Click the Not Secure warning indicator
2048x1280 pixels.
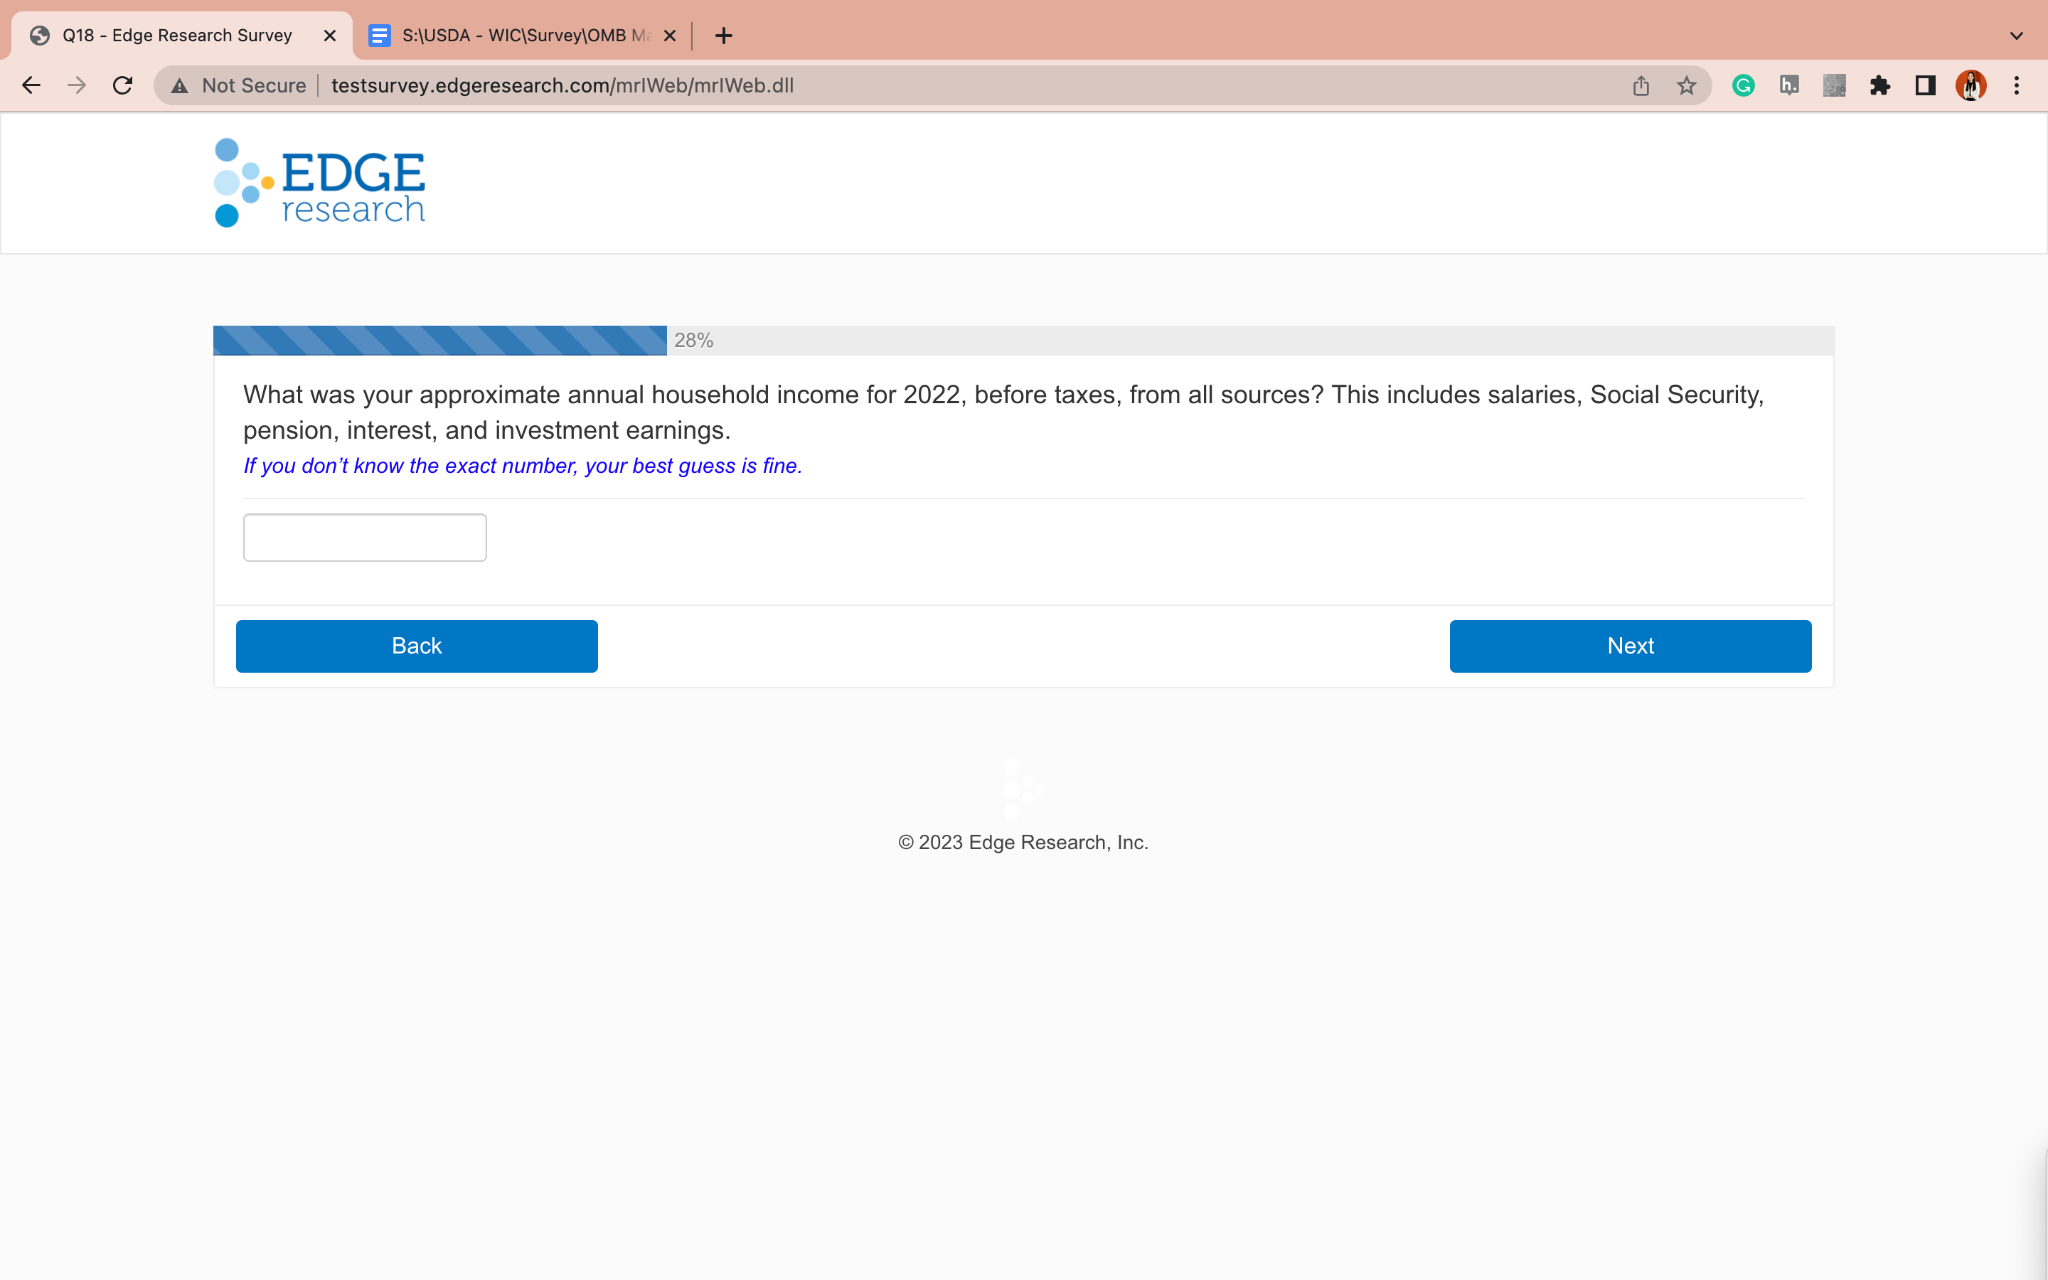click(238, 86)
